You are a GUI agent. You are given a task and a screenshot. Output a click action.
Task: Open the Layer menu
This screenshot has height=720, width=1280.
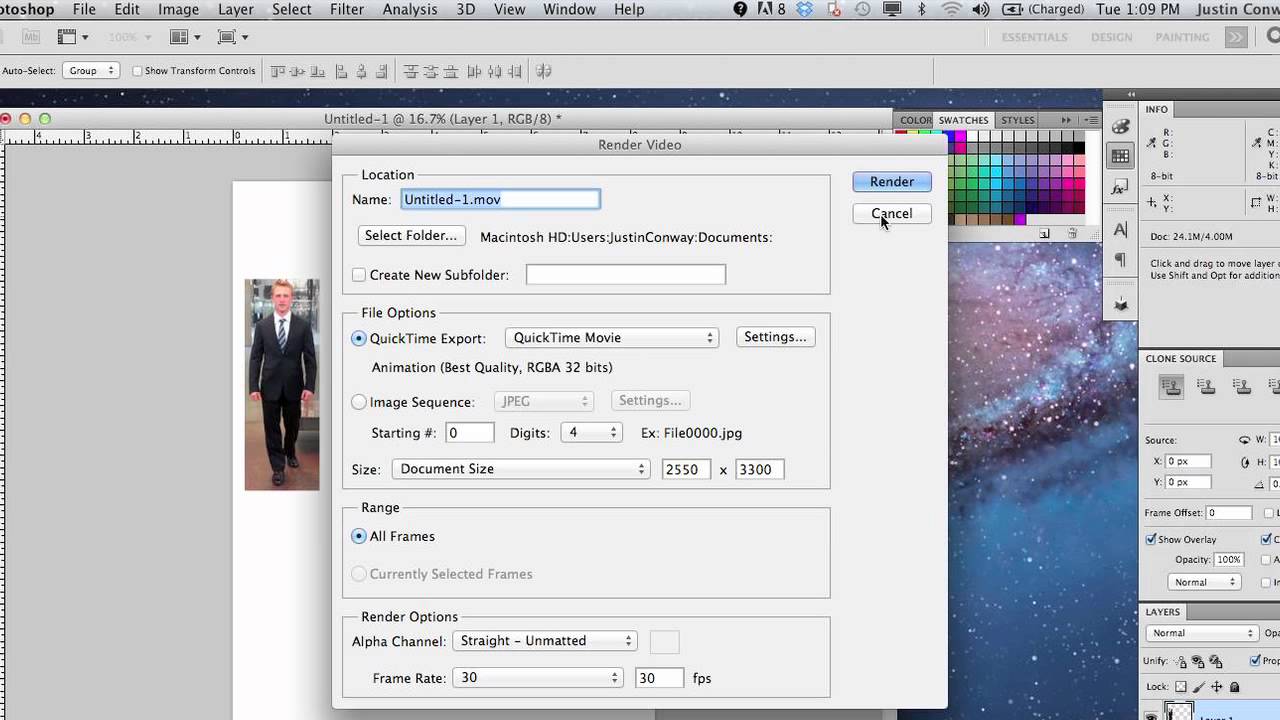coord(236,9)
